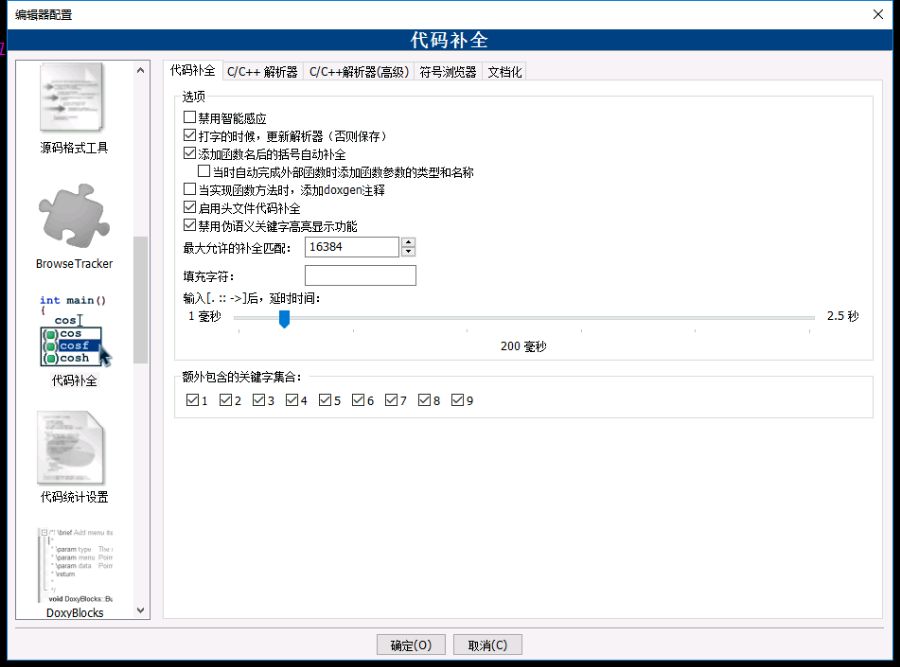Click sidebar scroll up arrow
The width and height of the screenshot is (900, 667).
tap(141, 70)
